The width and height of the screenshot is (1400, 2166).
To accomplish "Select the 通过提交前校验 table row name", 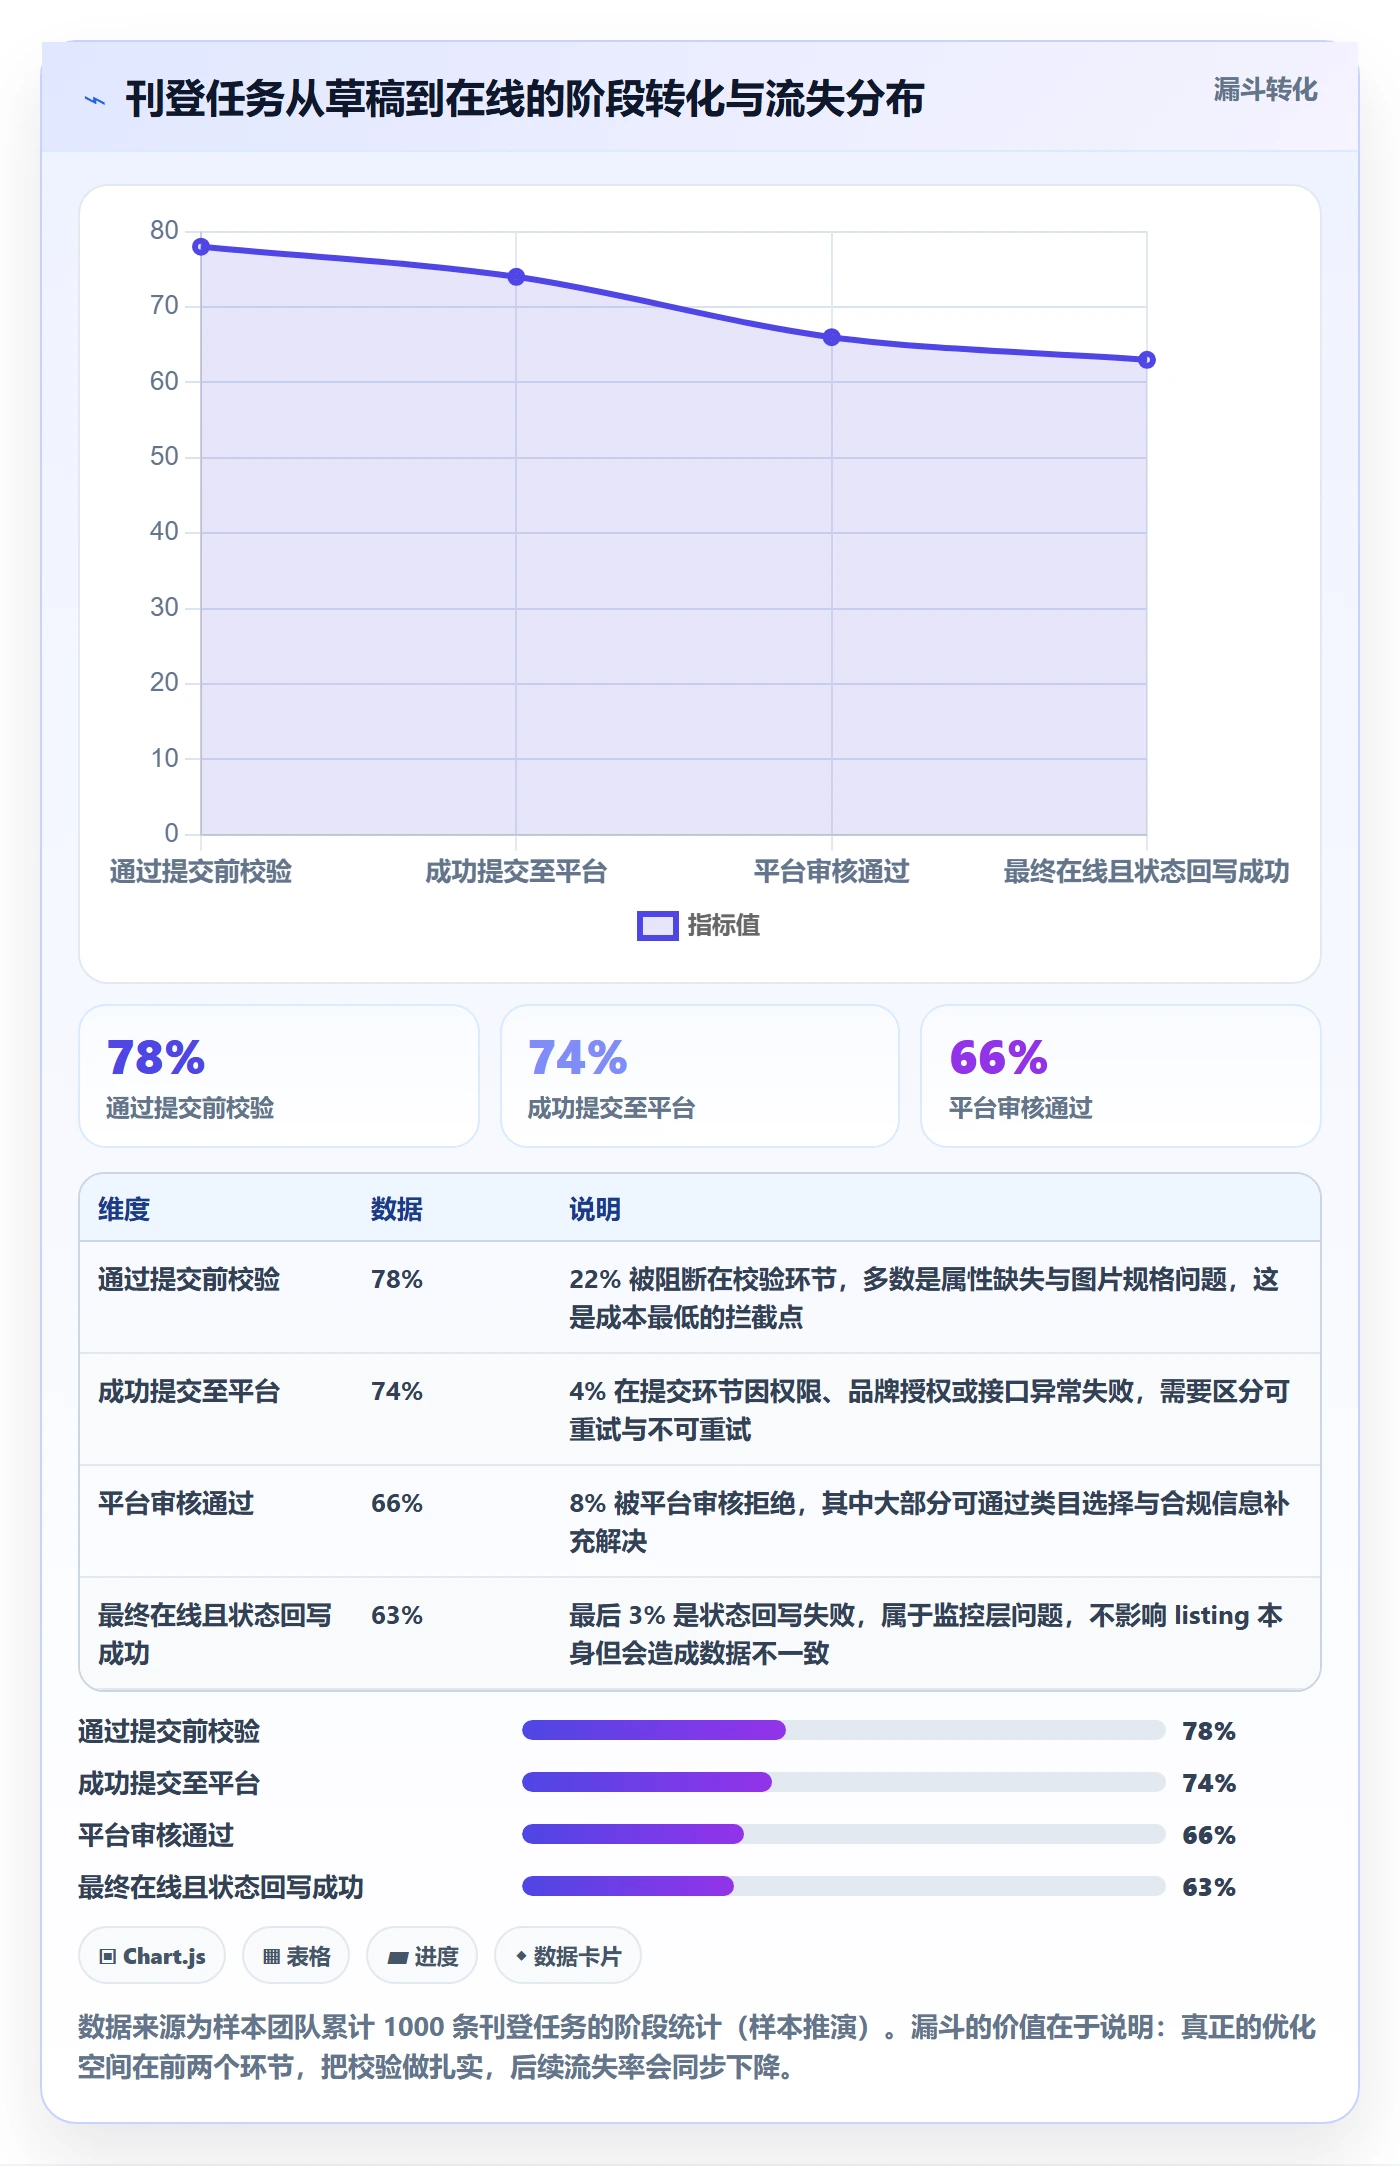I will pyautogui.click(x=189, y=1279).
